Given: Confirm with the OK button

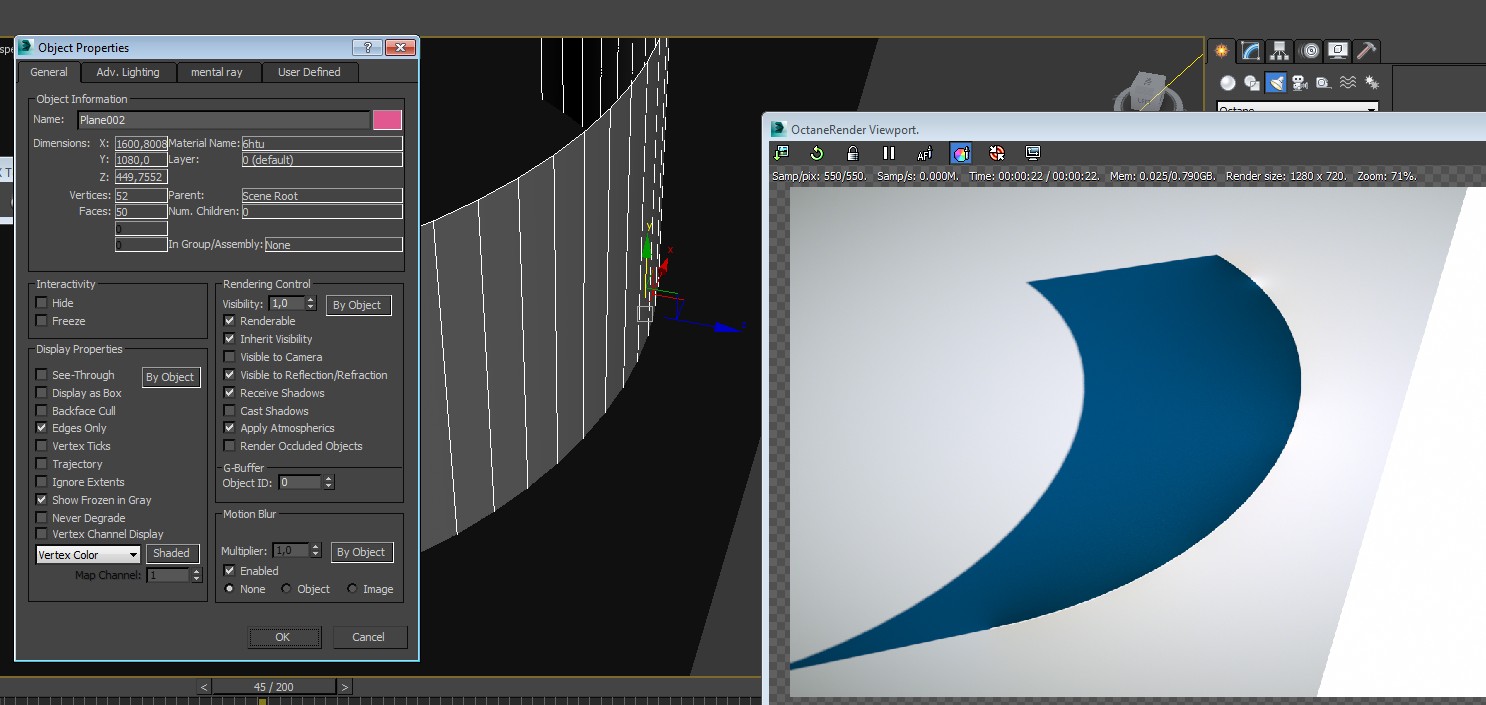Looking at the screenshot, I should click(x=283, y=637).
